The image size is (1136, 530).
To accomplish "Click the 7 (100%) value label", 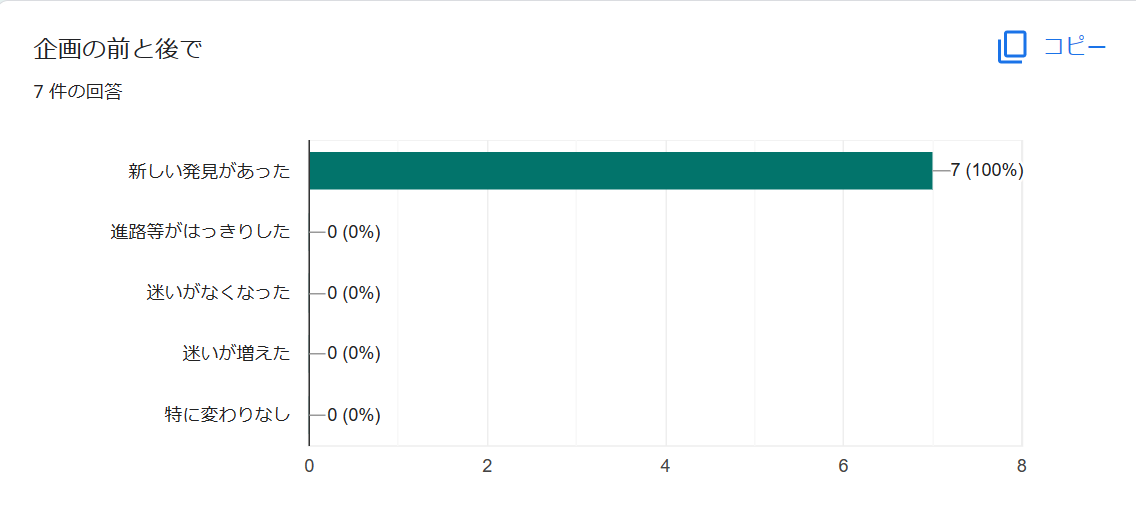I will [x=987, y=171].
